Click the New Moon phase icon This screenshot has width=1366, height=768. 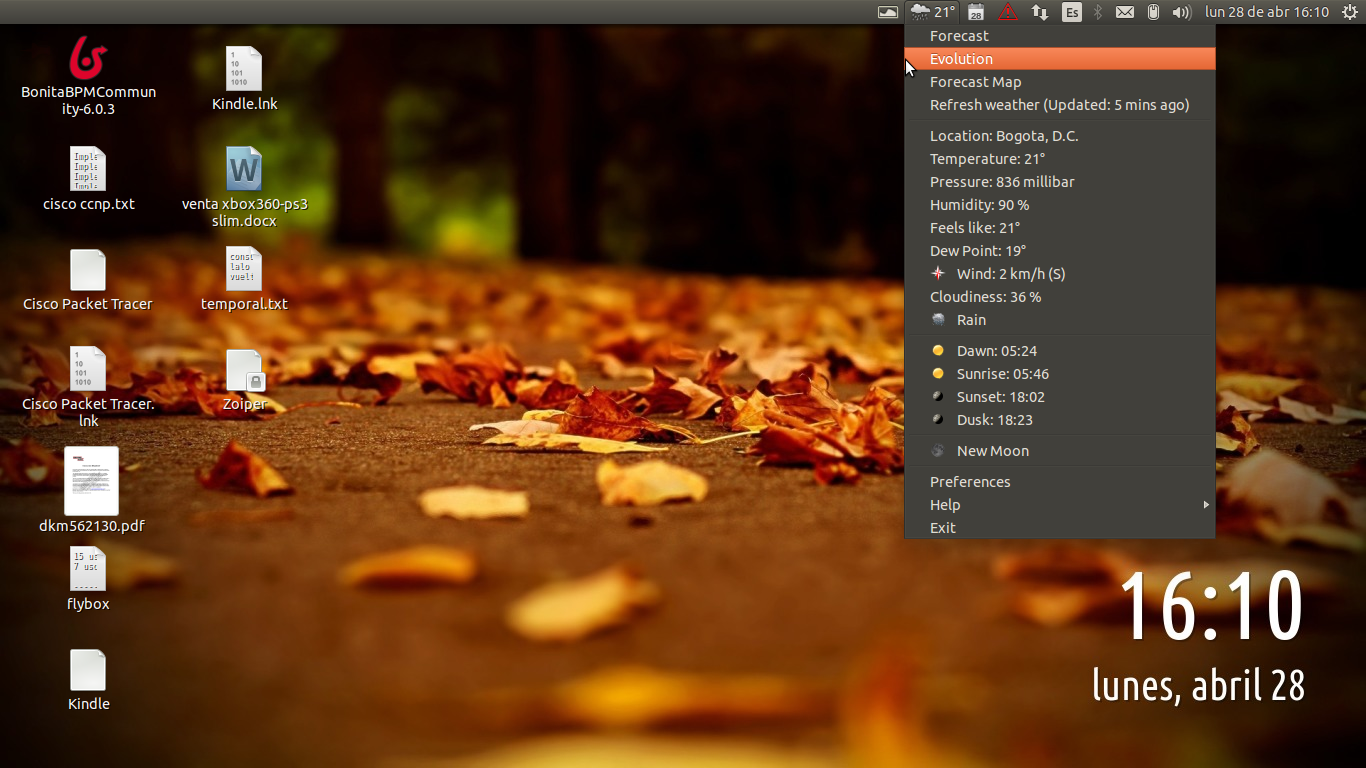point(937,450)
